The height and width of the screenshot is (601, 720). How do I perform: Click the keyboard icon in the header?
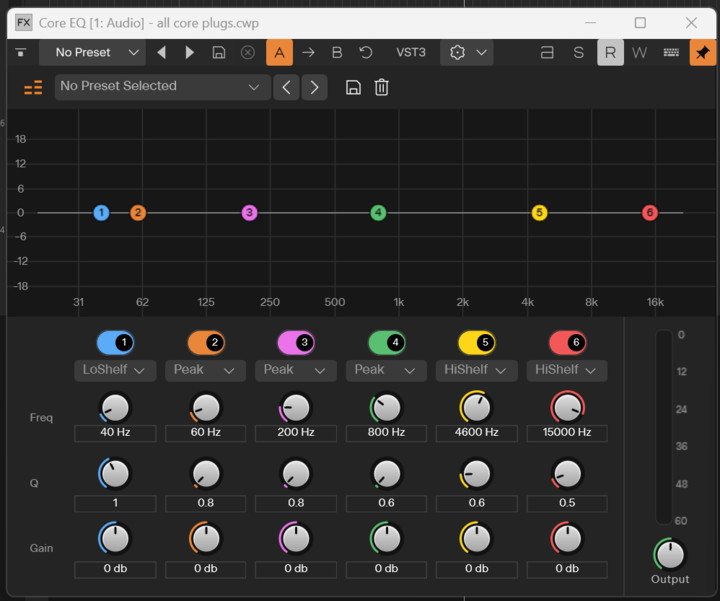click(671, 52)
